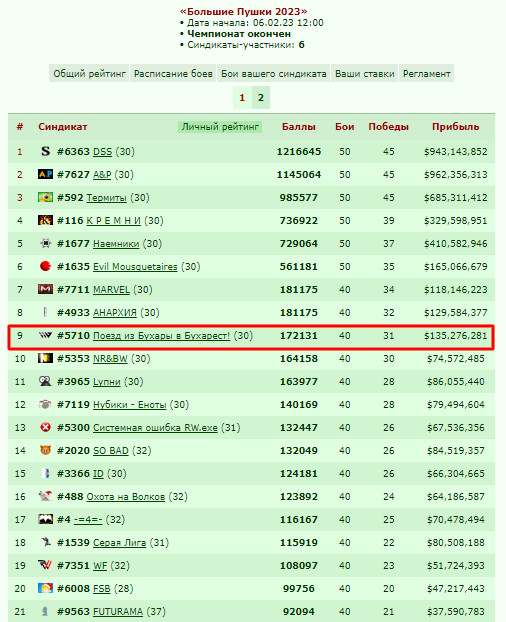Open Системная ошибка RW.exe syndicate link

click(x=155, y=428)
